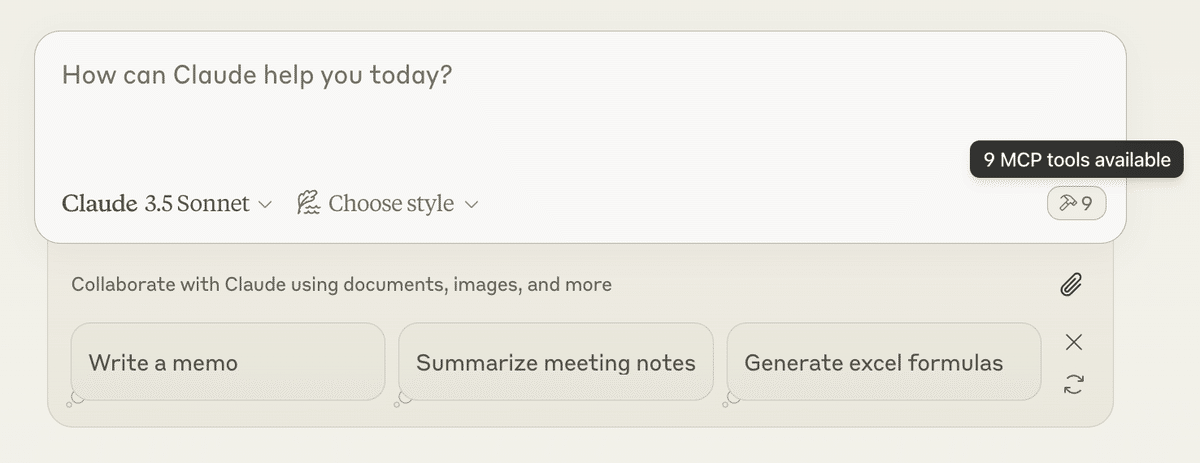
Task: Select the Write a memo suggestion
Action: point(227,362)
